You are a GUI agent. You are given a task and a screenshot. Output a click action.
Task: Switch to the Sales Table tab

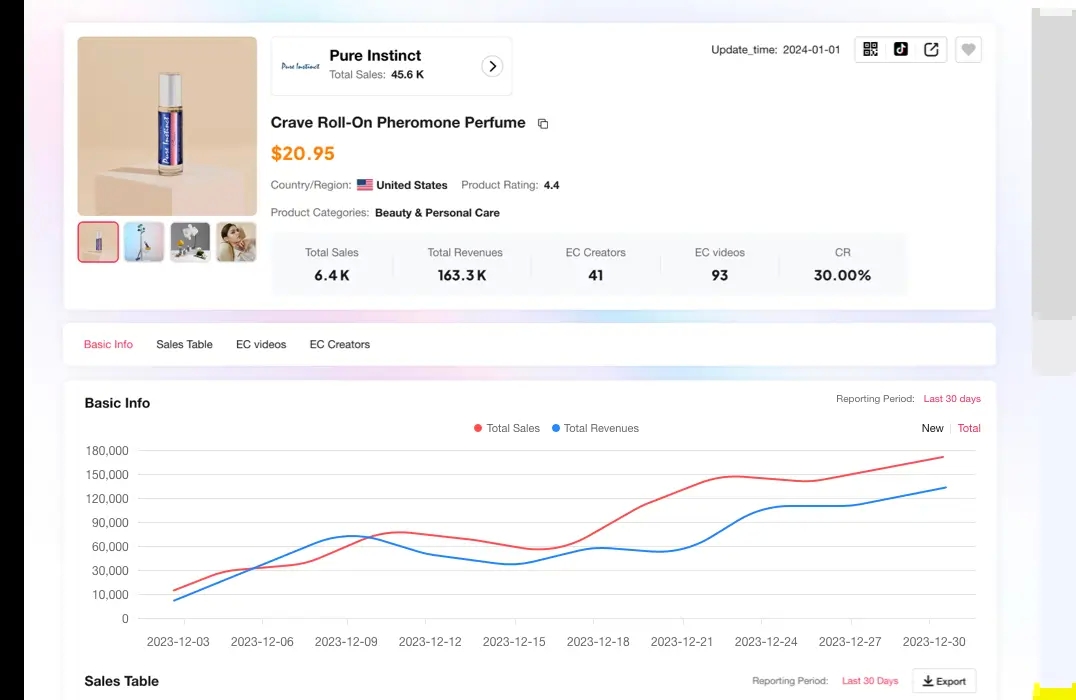184,344
